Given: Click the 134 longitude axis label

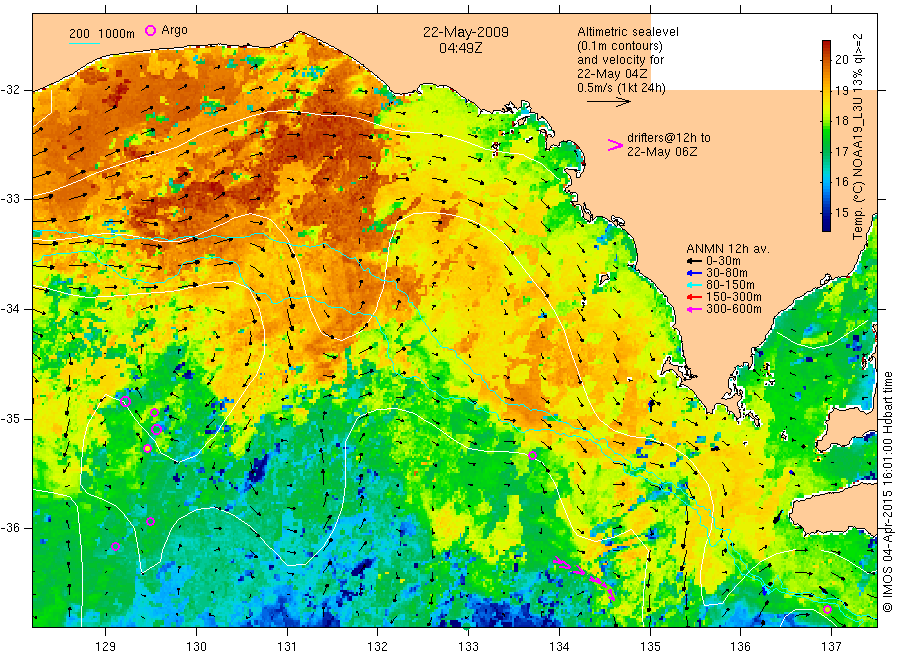Looking at the screenshot, I should point(559,647).
